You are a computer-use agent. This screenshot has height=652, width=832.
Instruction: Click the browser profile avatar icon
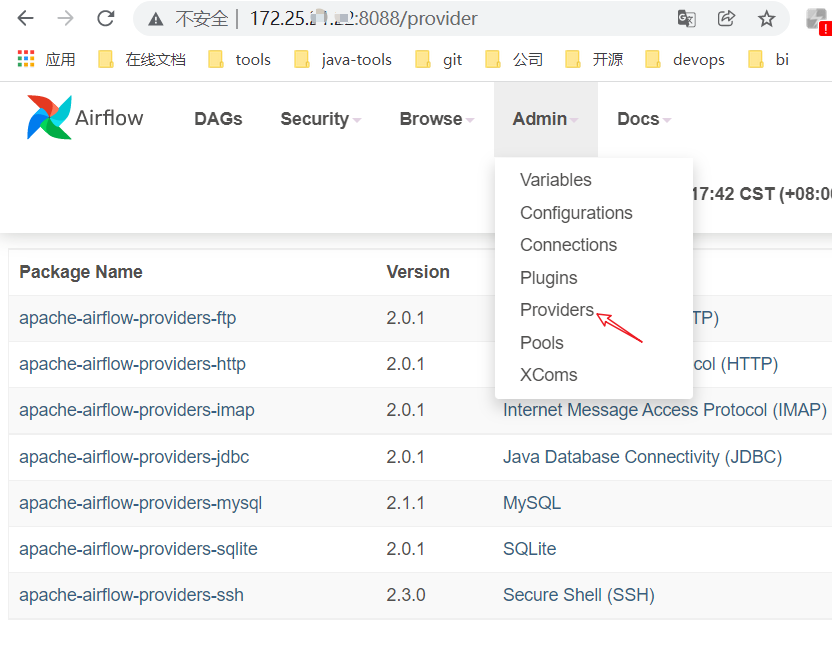(816, 18)
